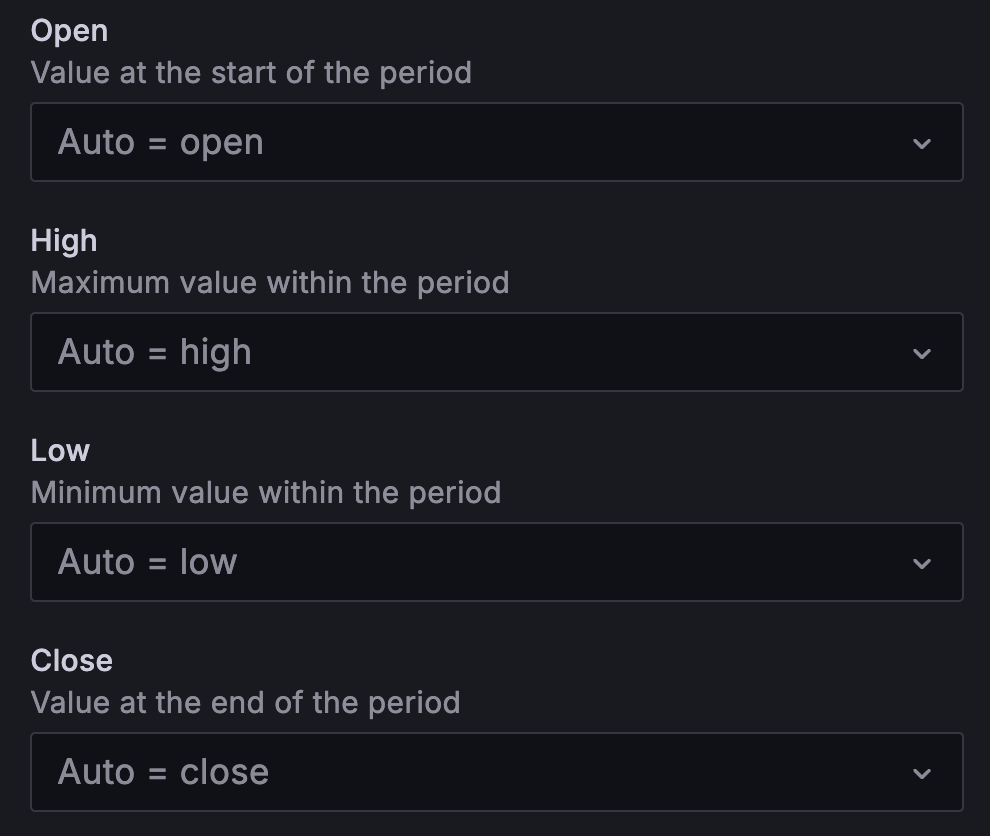Viewport: 990px width, 836px height.
Task: Click the High section label
Action: click(65, 240)
